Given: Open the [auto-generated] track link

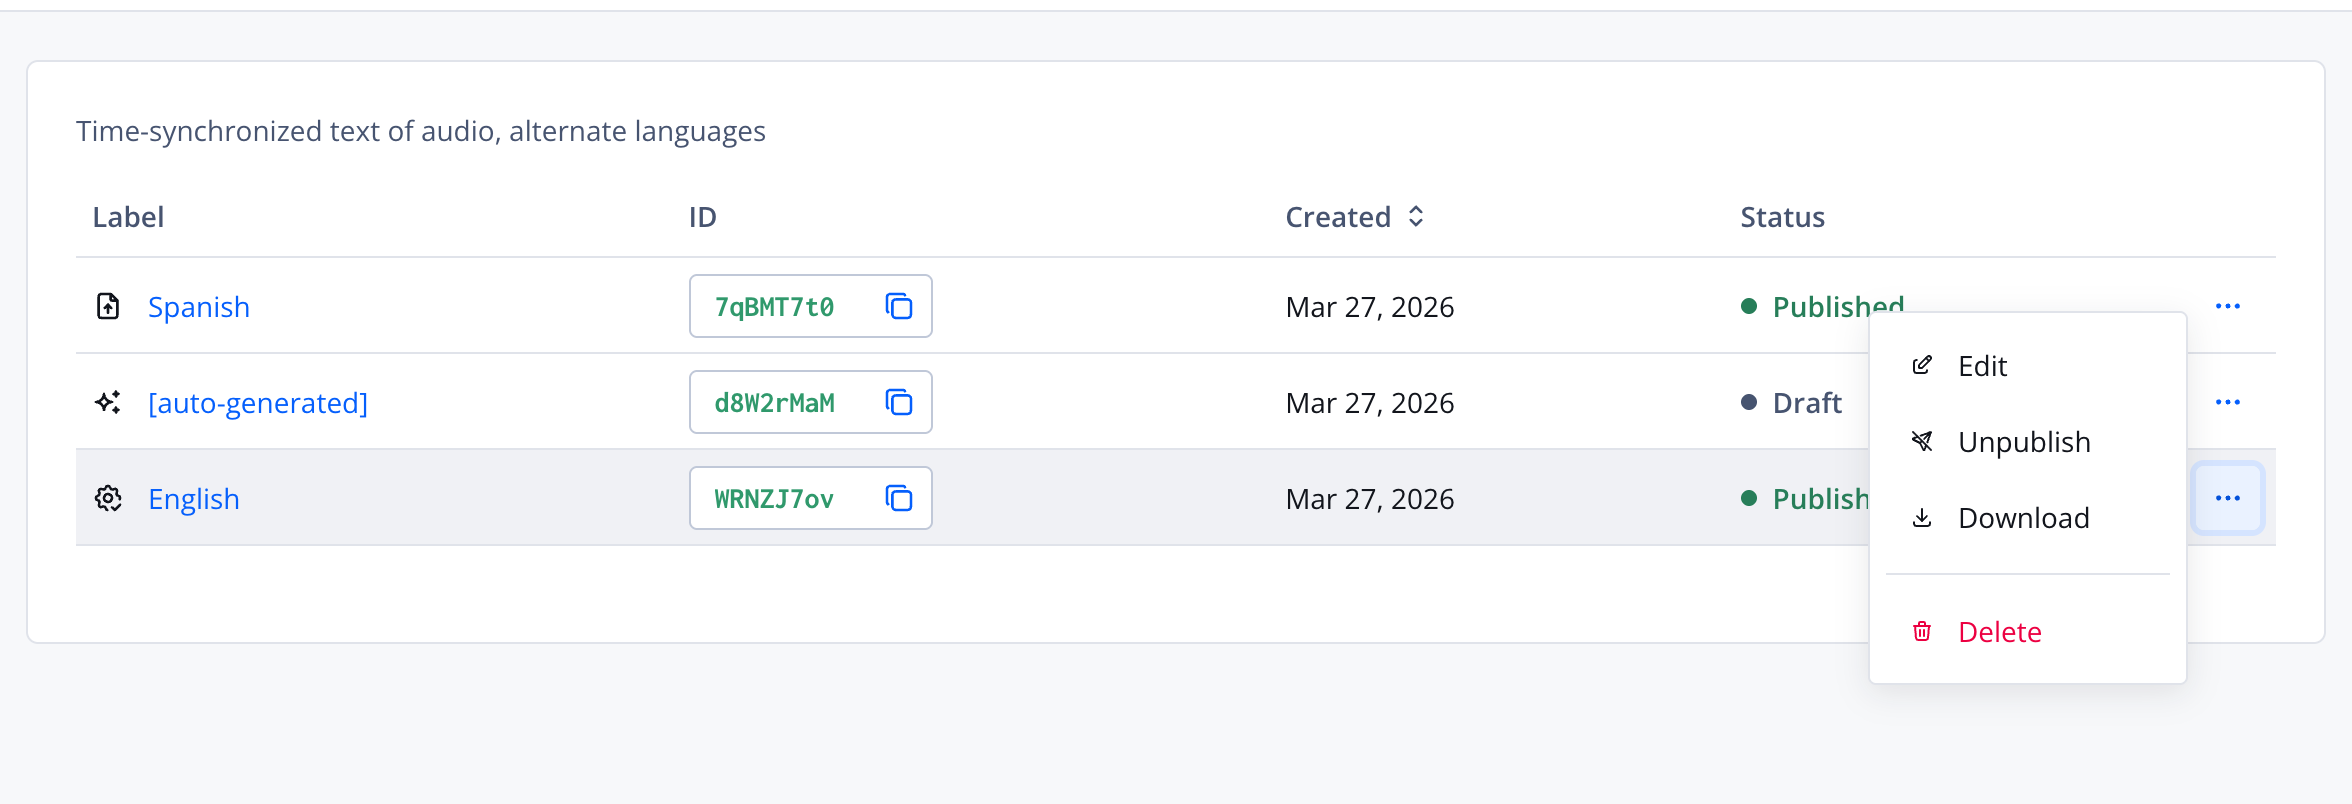Looking at the screenshot, I should click(x=258, y=403).
